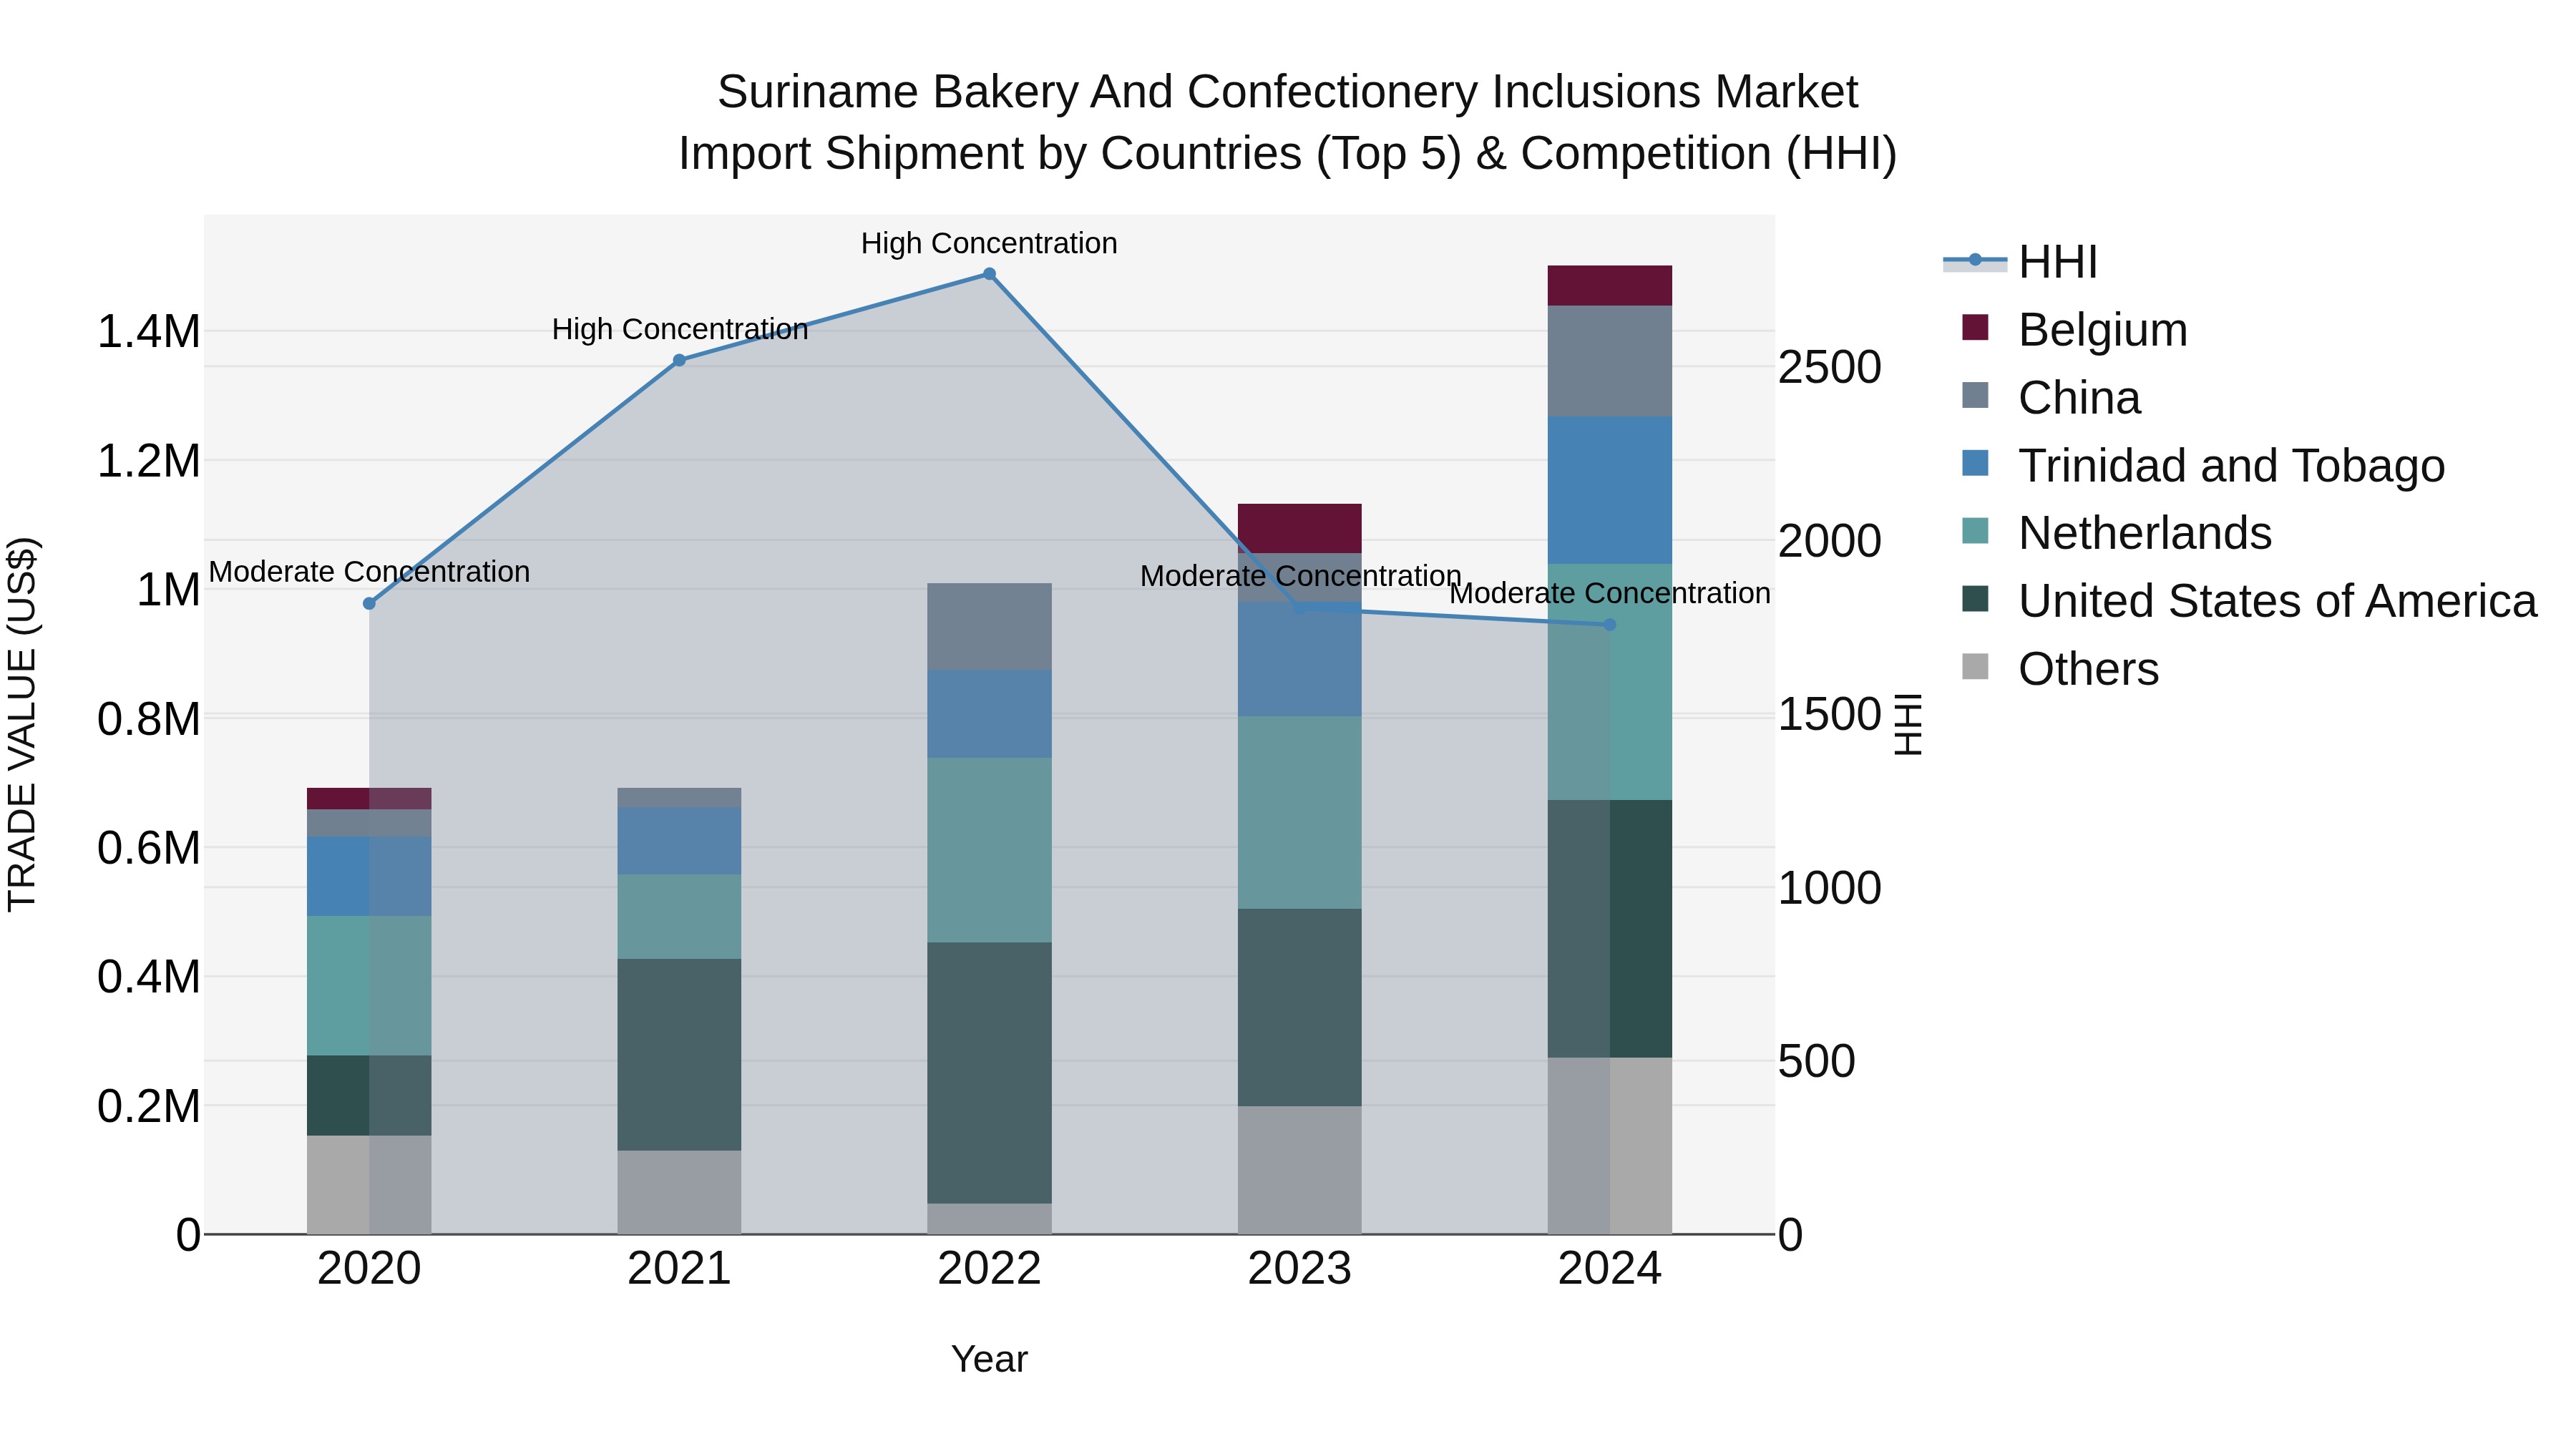Click the 2024 Moderate Concentration label
This screenshot has width=2576, height=1449.
[1610, 593]
